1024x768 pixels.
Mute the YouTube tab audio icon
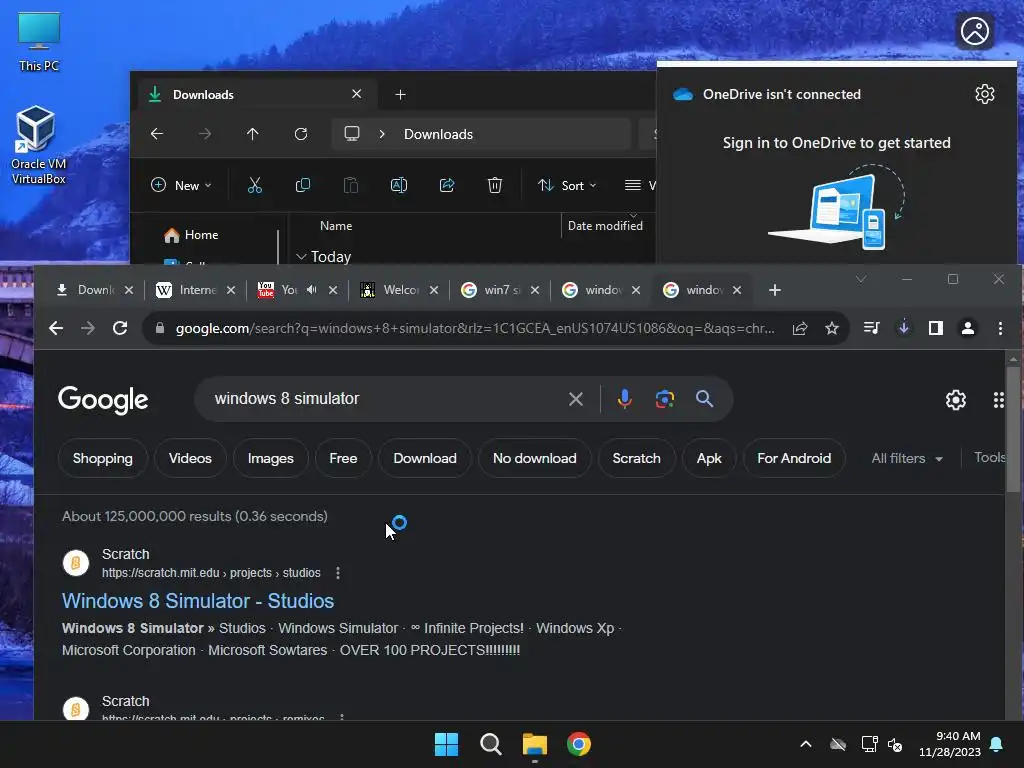coord(312,290)
